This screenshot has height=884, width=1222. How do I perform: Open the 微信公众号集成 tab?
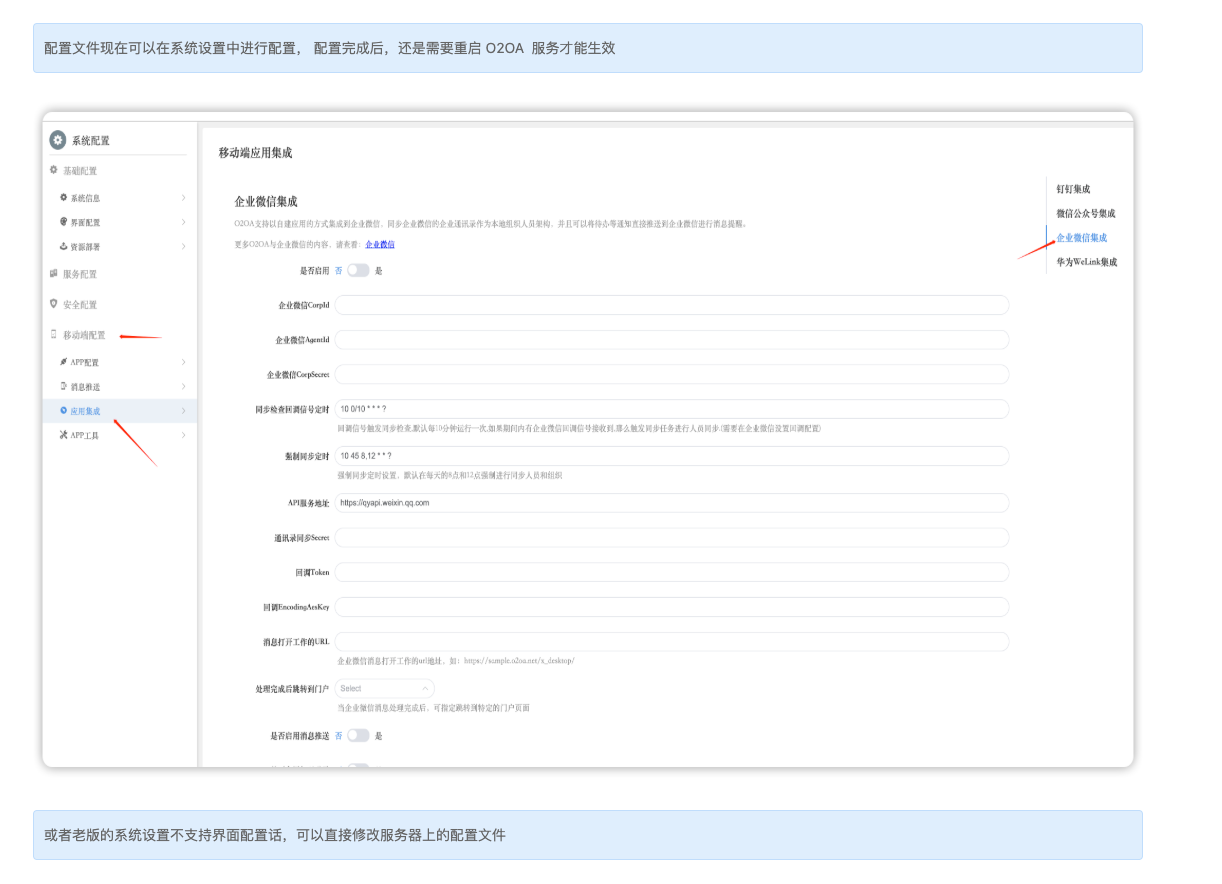tap(1086, 213)
